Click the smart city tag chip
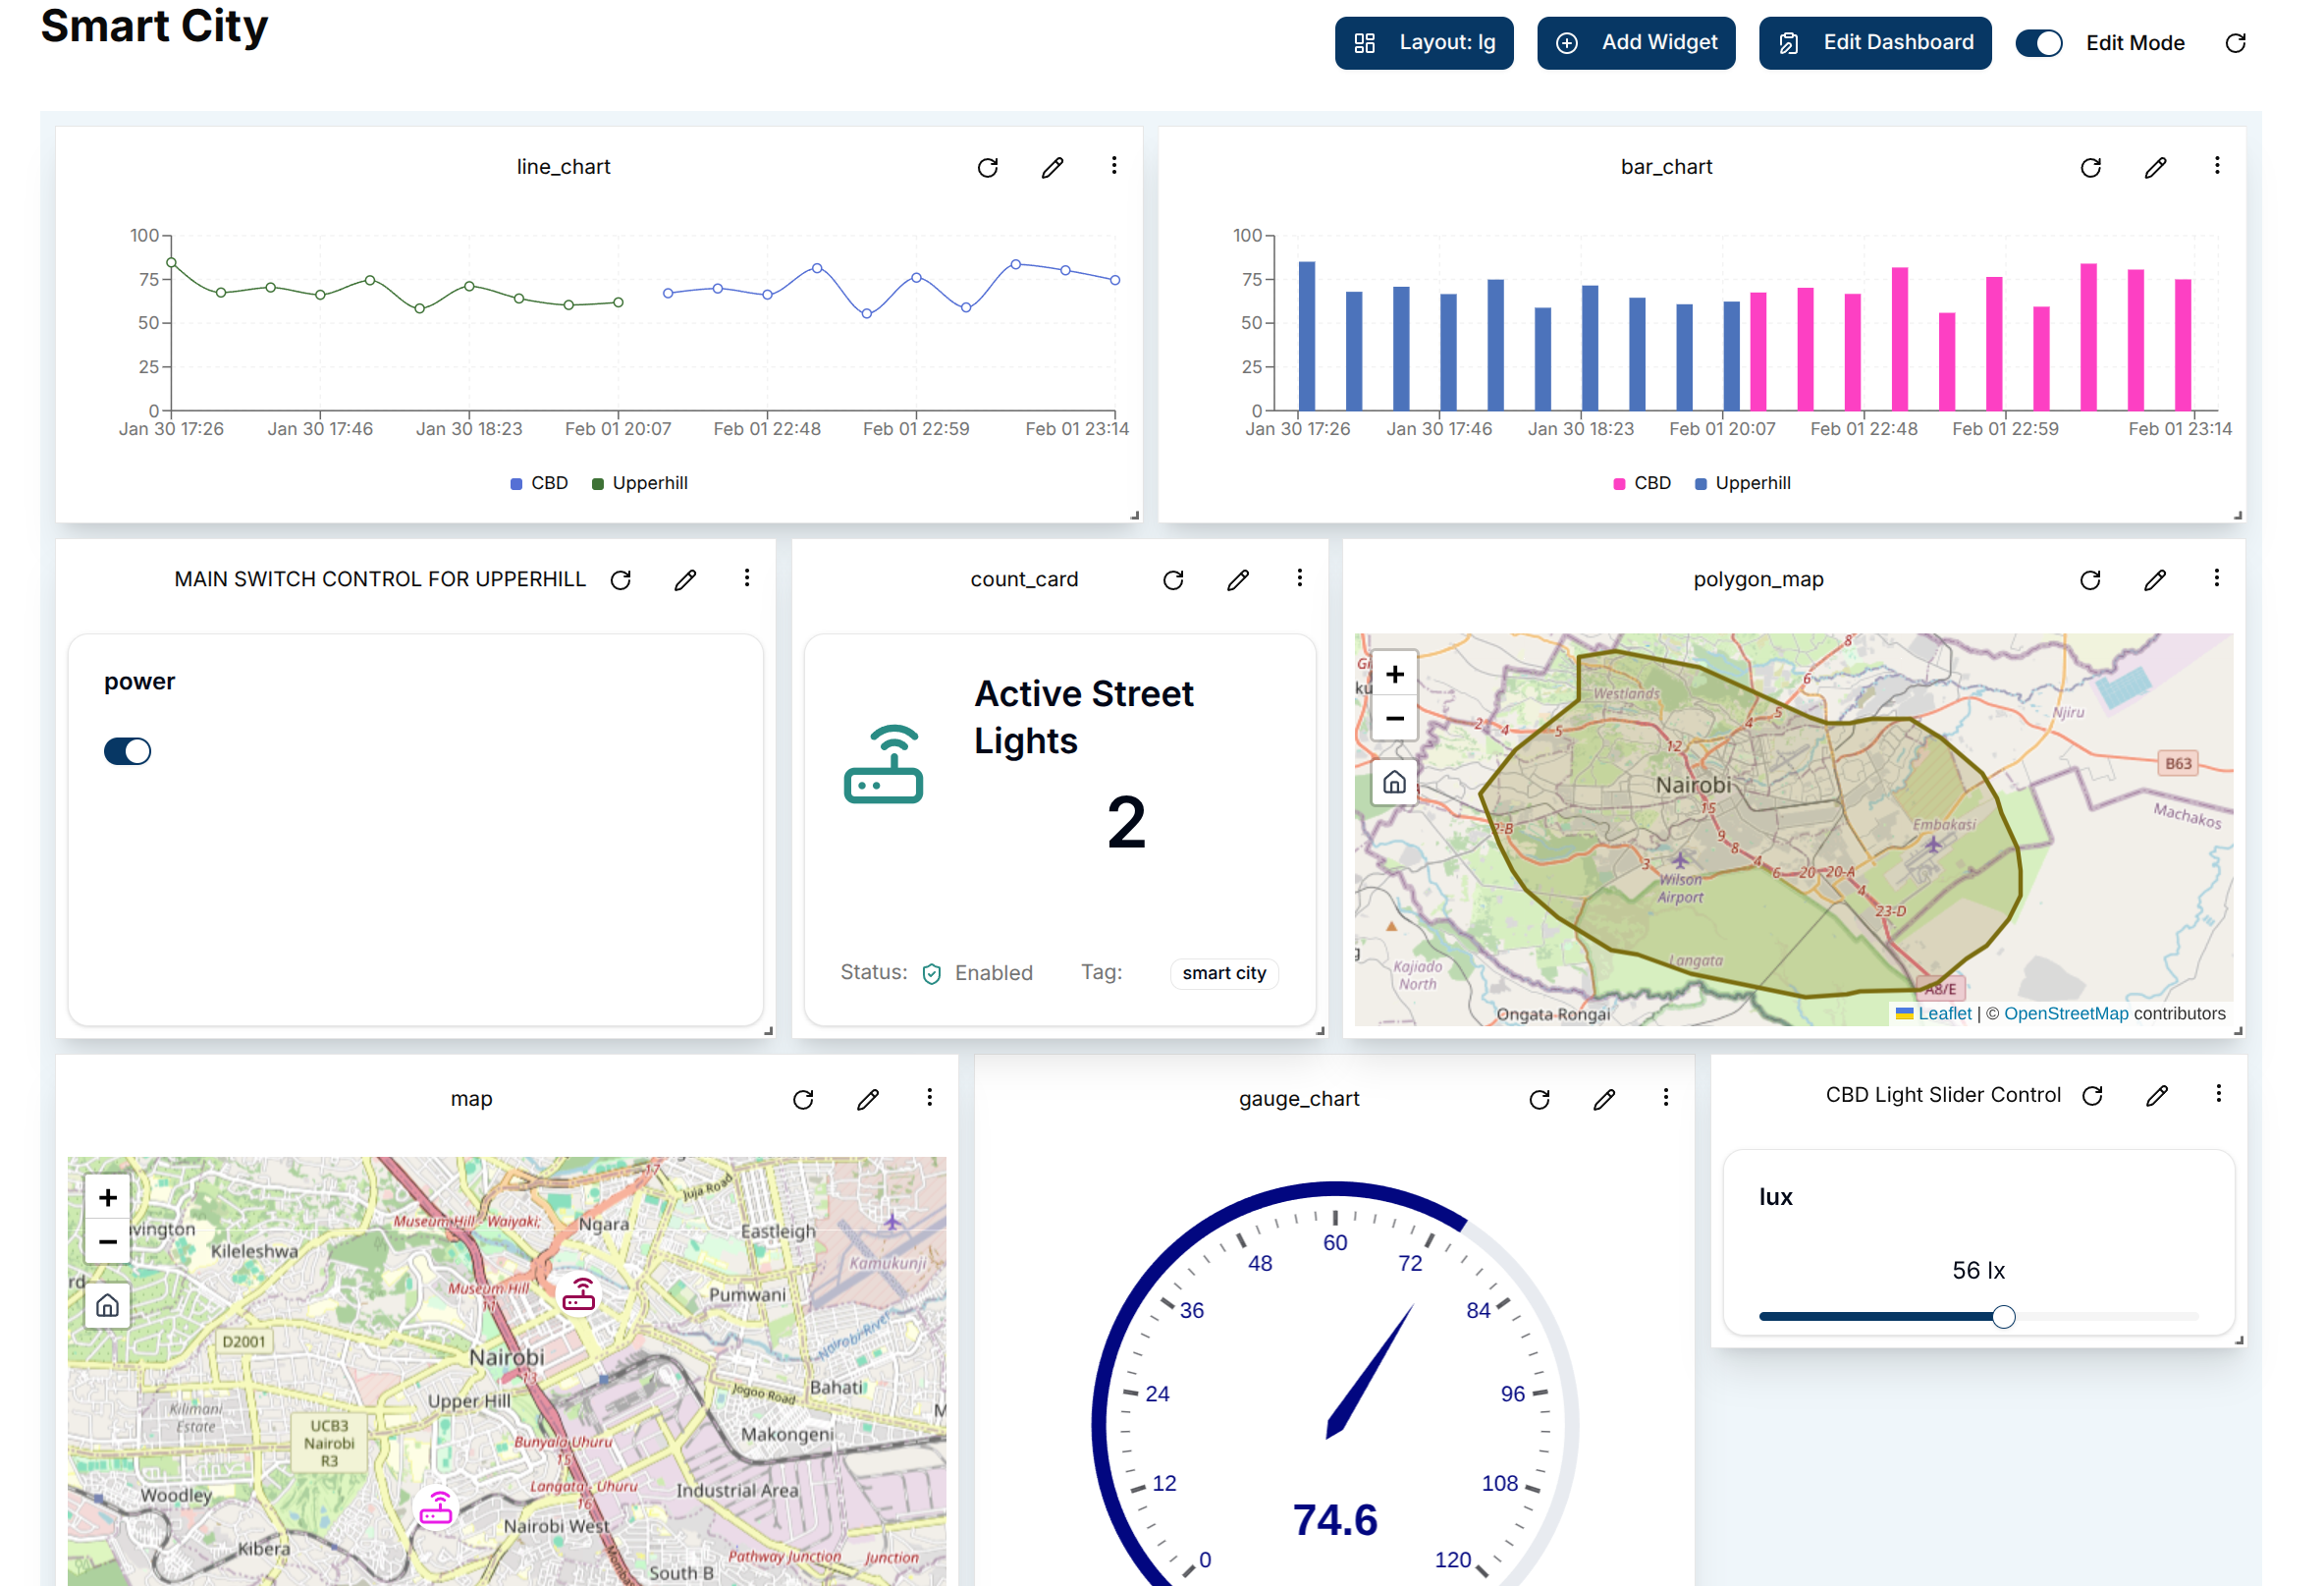 (x=1224, y=973)
